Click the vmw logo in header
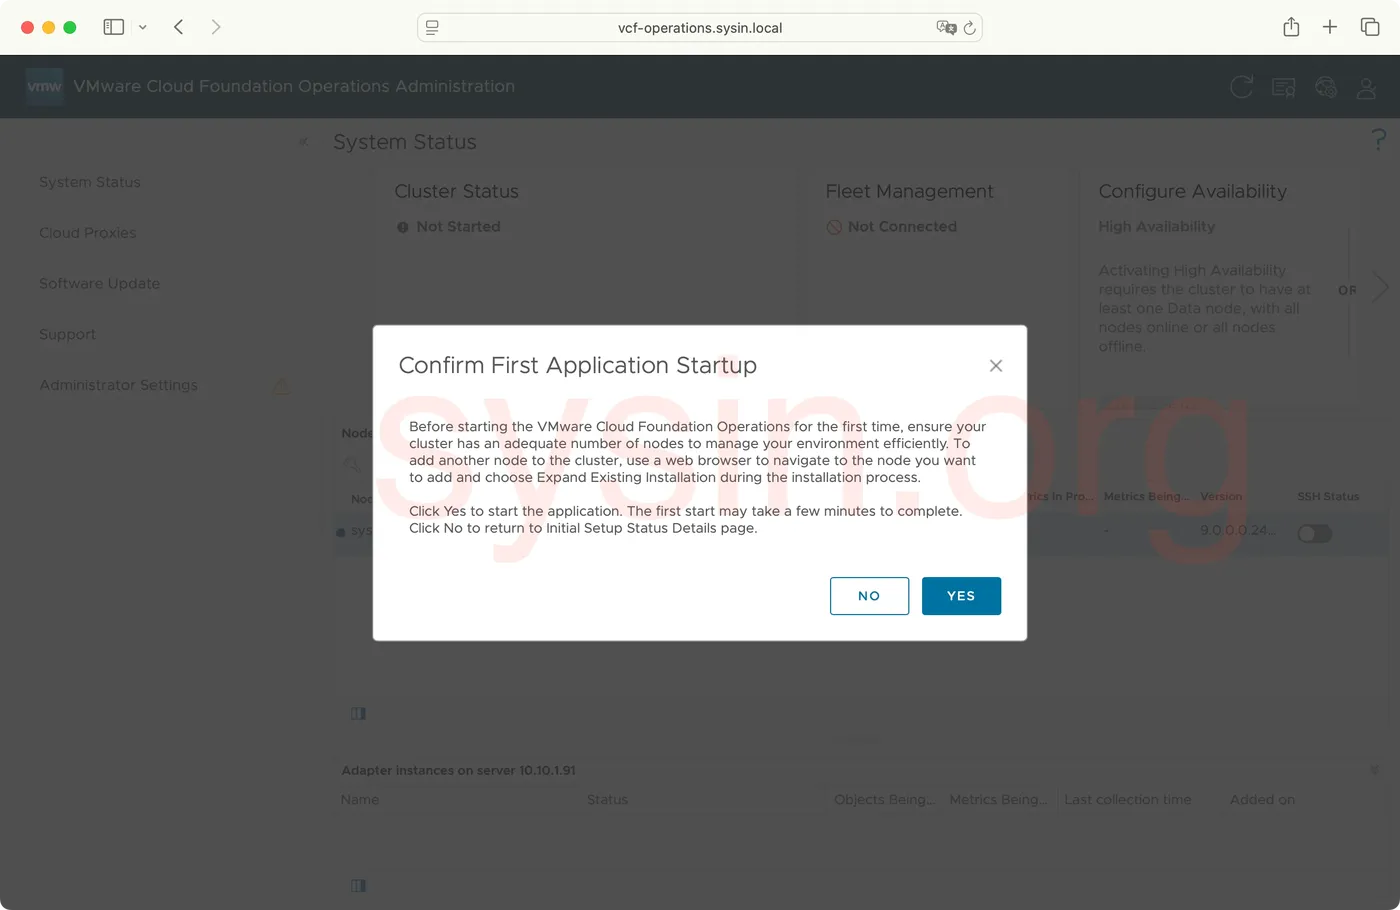This screenshot has width=1400, height=910. (x=44, y=86)
